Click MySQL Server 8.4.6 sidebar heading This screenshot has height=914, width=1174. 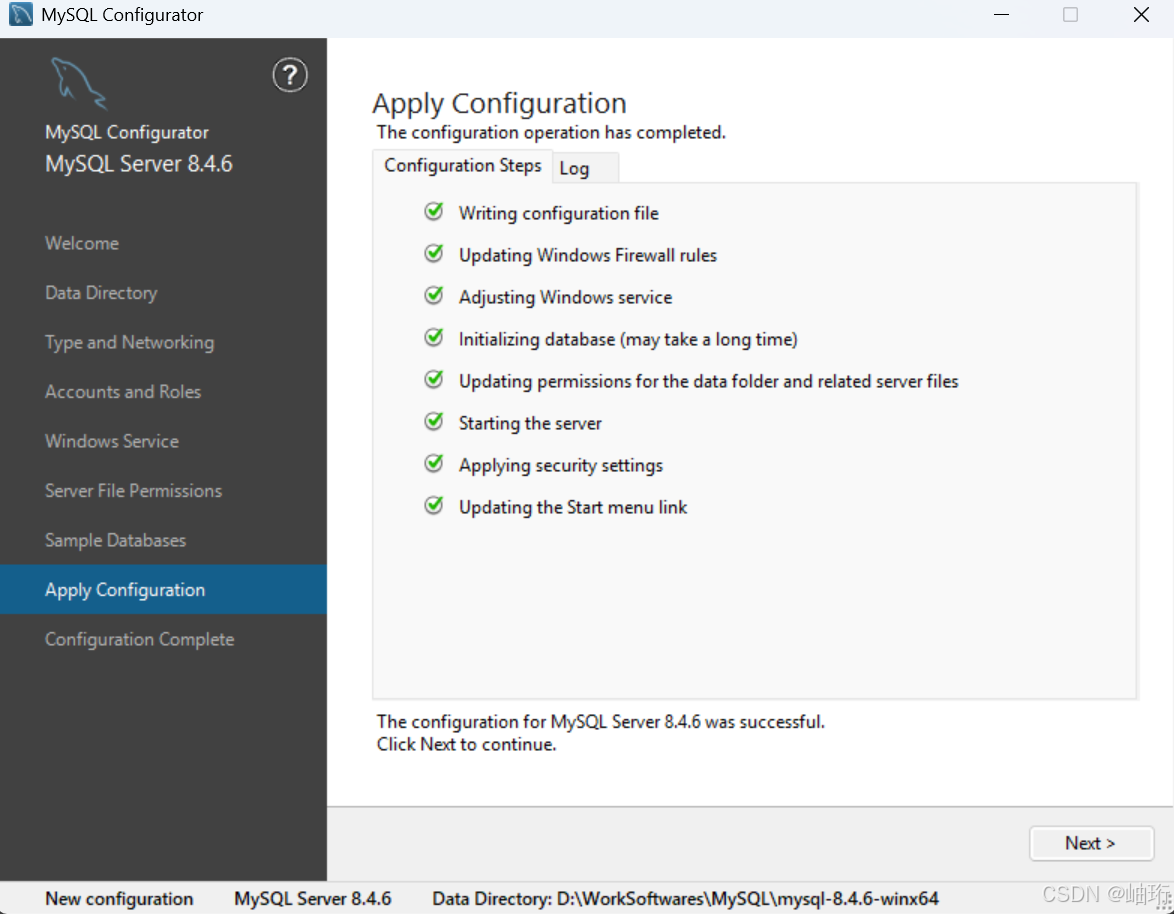tap(139, 164)
